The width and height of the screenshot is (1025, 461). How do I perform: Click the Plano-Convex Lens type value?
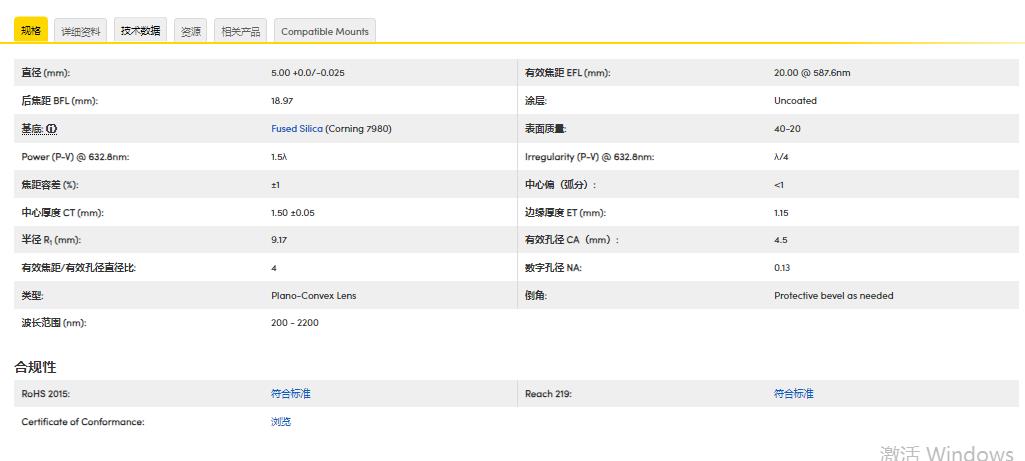(313, 296)
